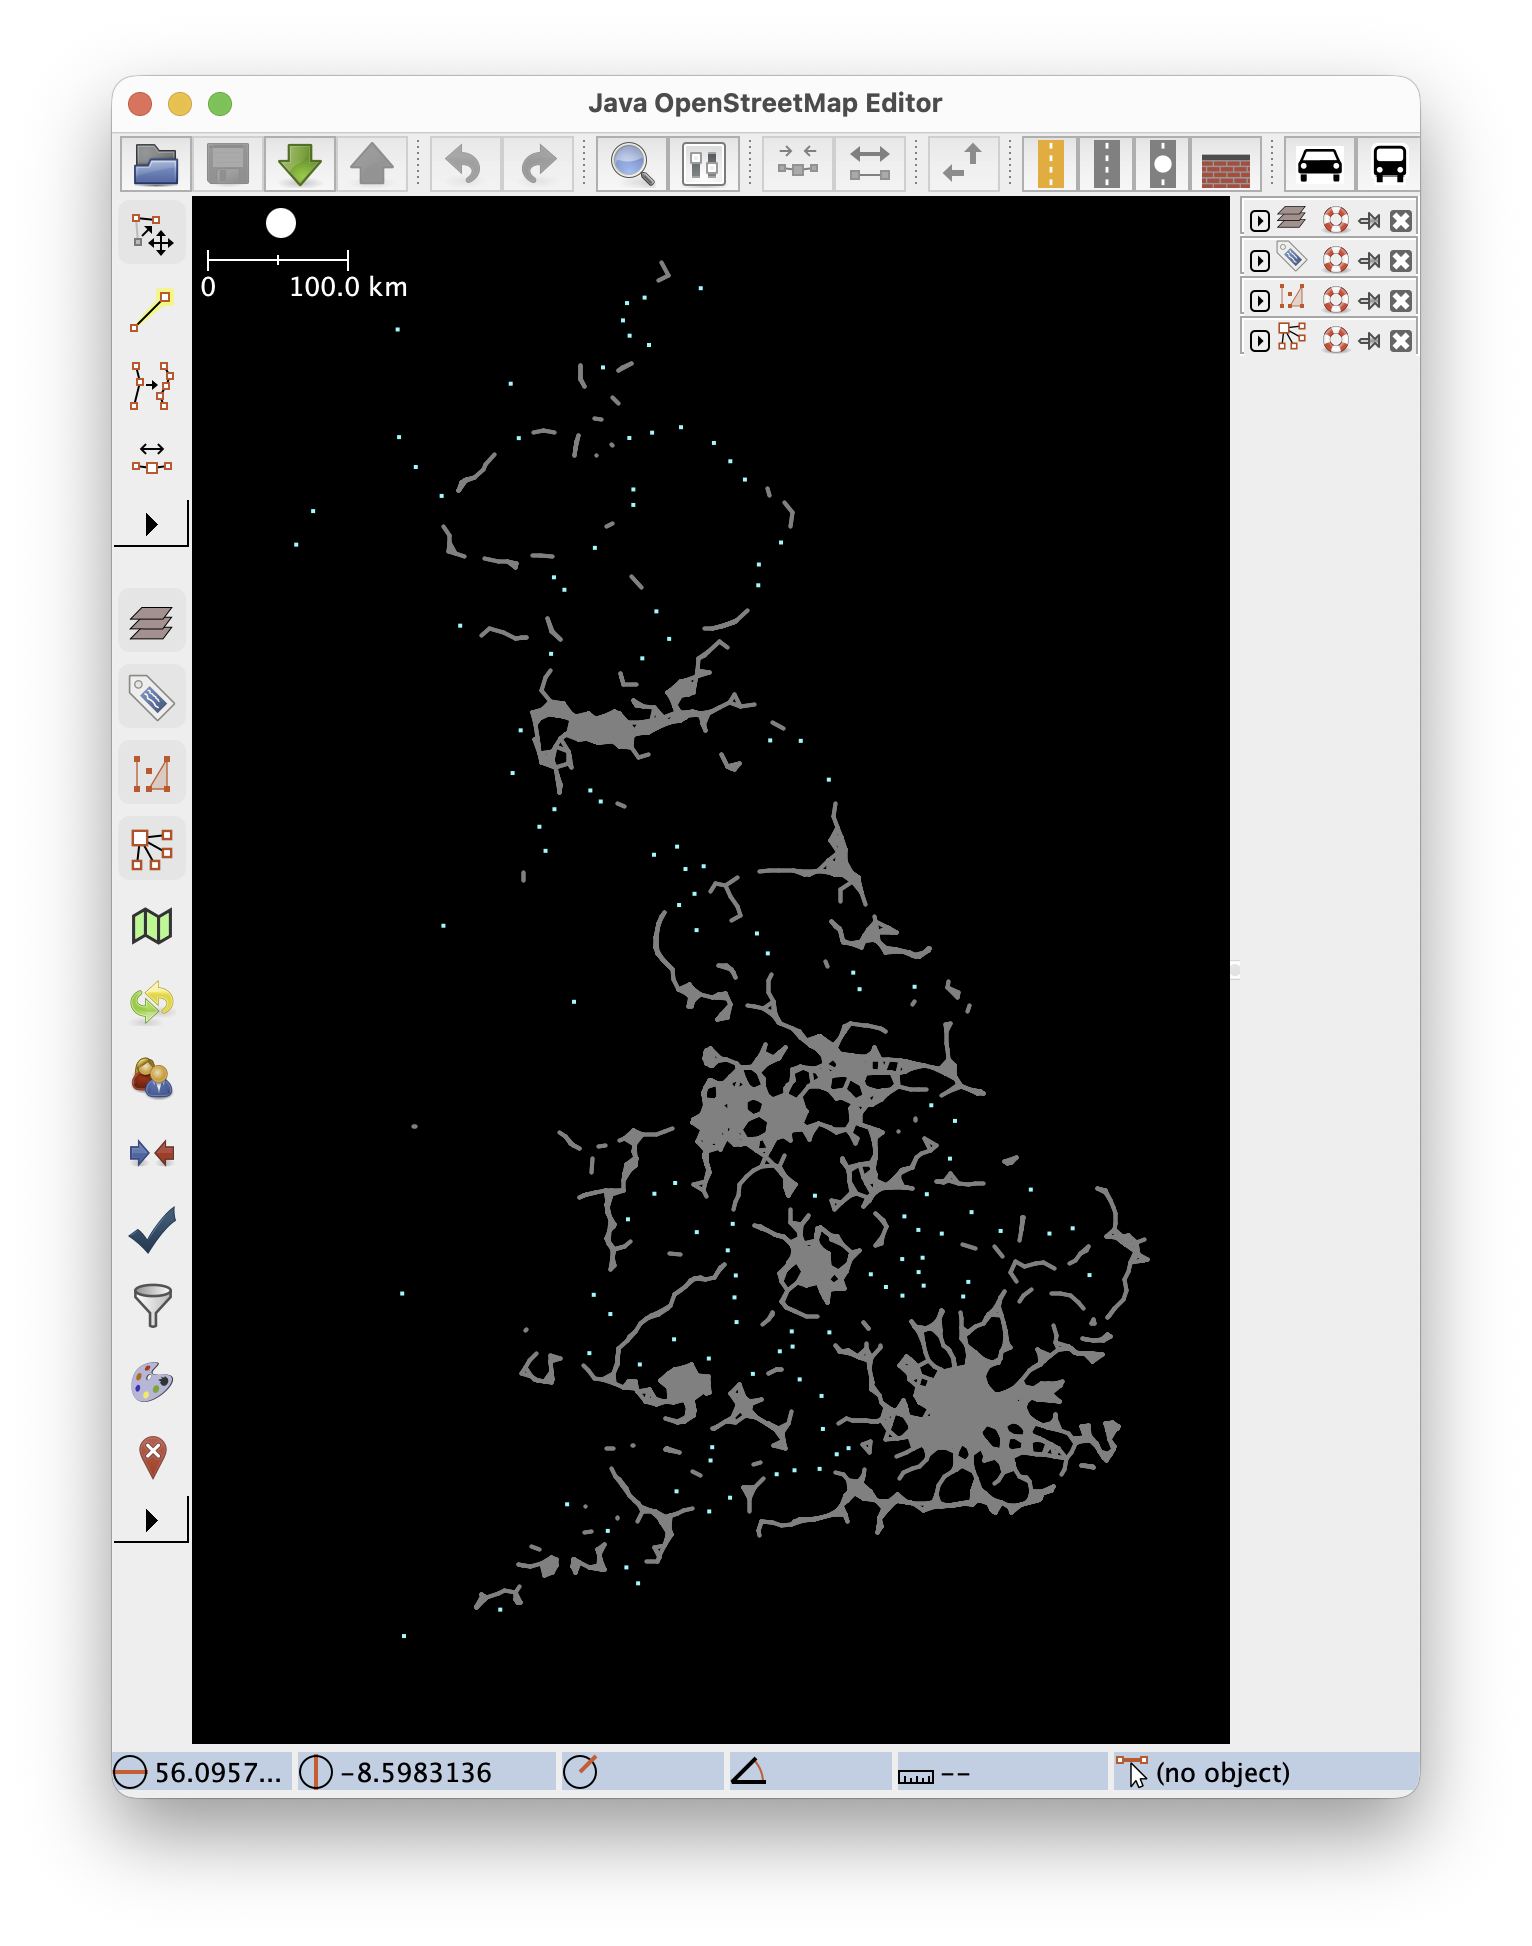Image resolution: width=1532 pixels, height=1946 pixels.
Task: Click the bus preset icon
Action: 1390,164
